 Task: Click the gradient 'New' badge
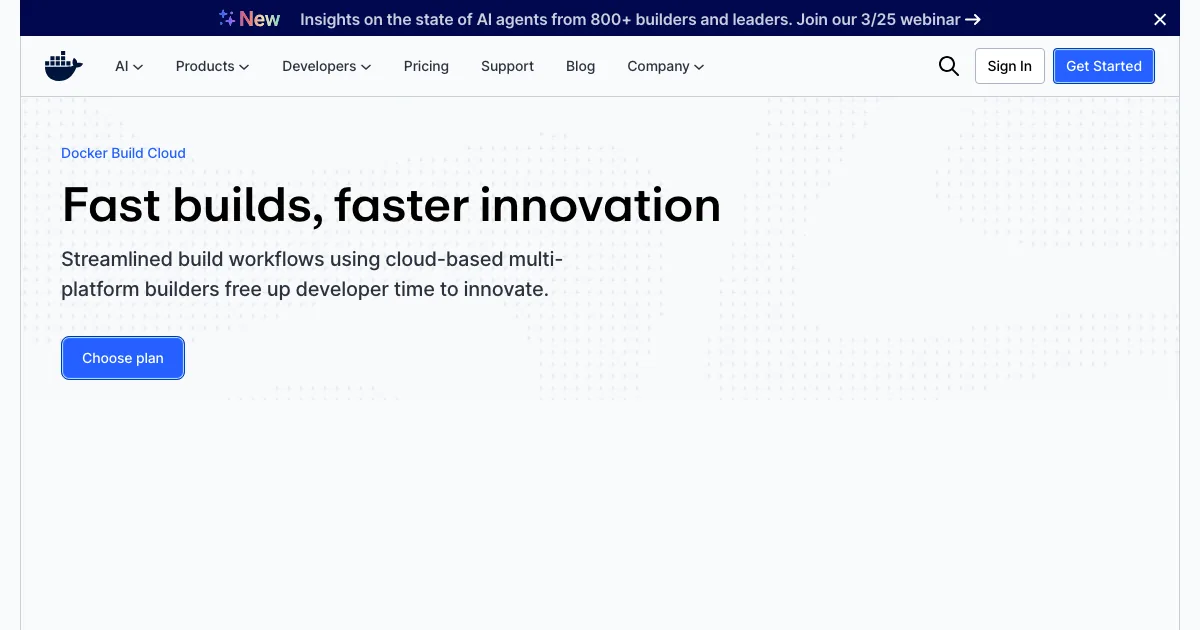260,19
